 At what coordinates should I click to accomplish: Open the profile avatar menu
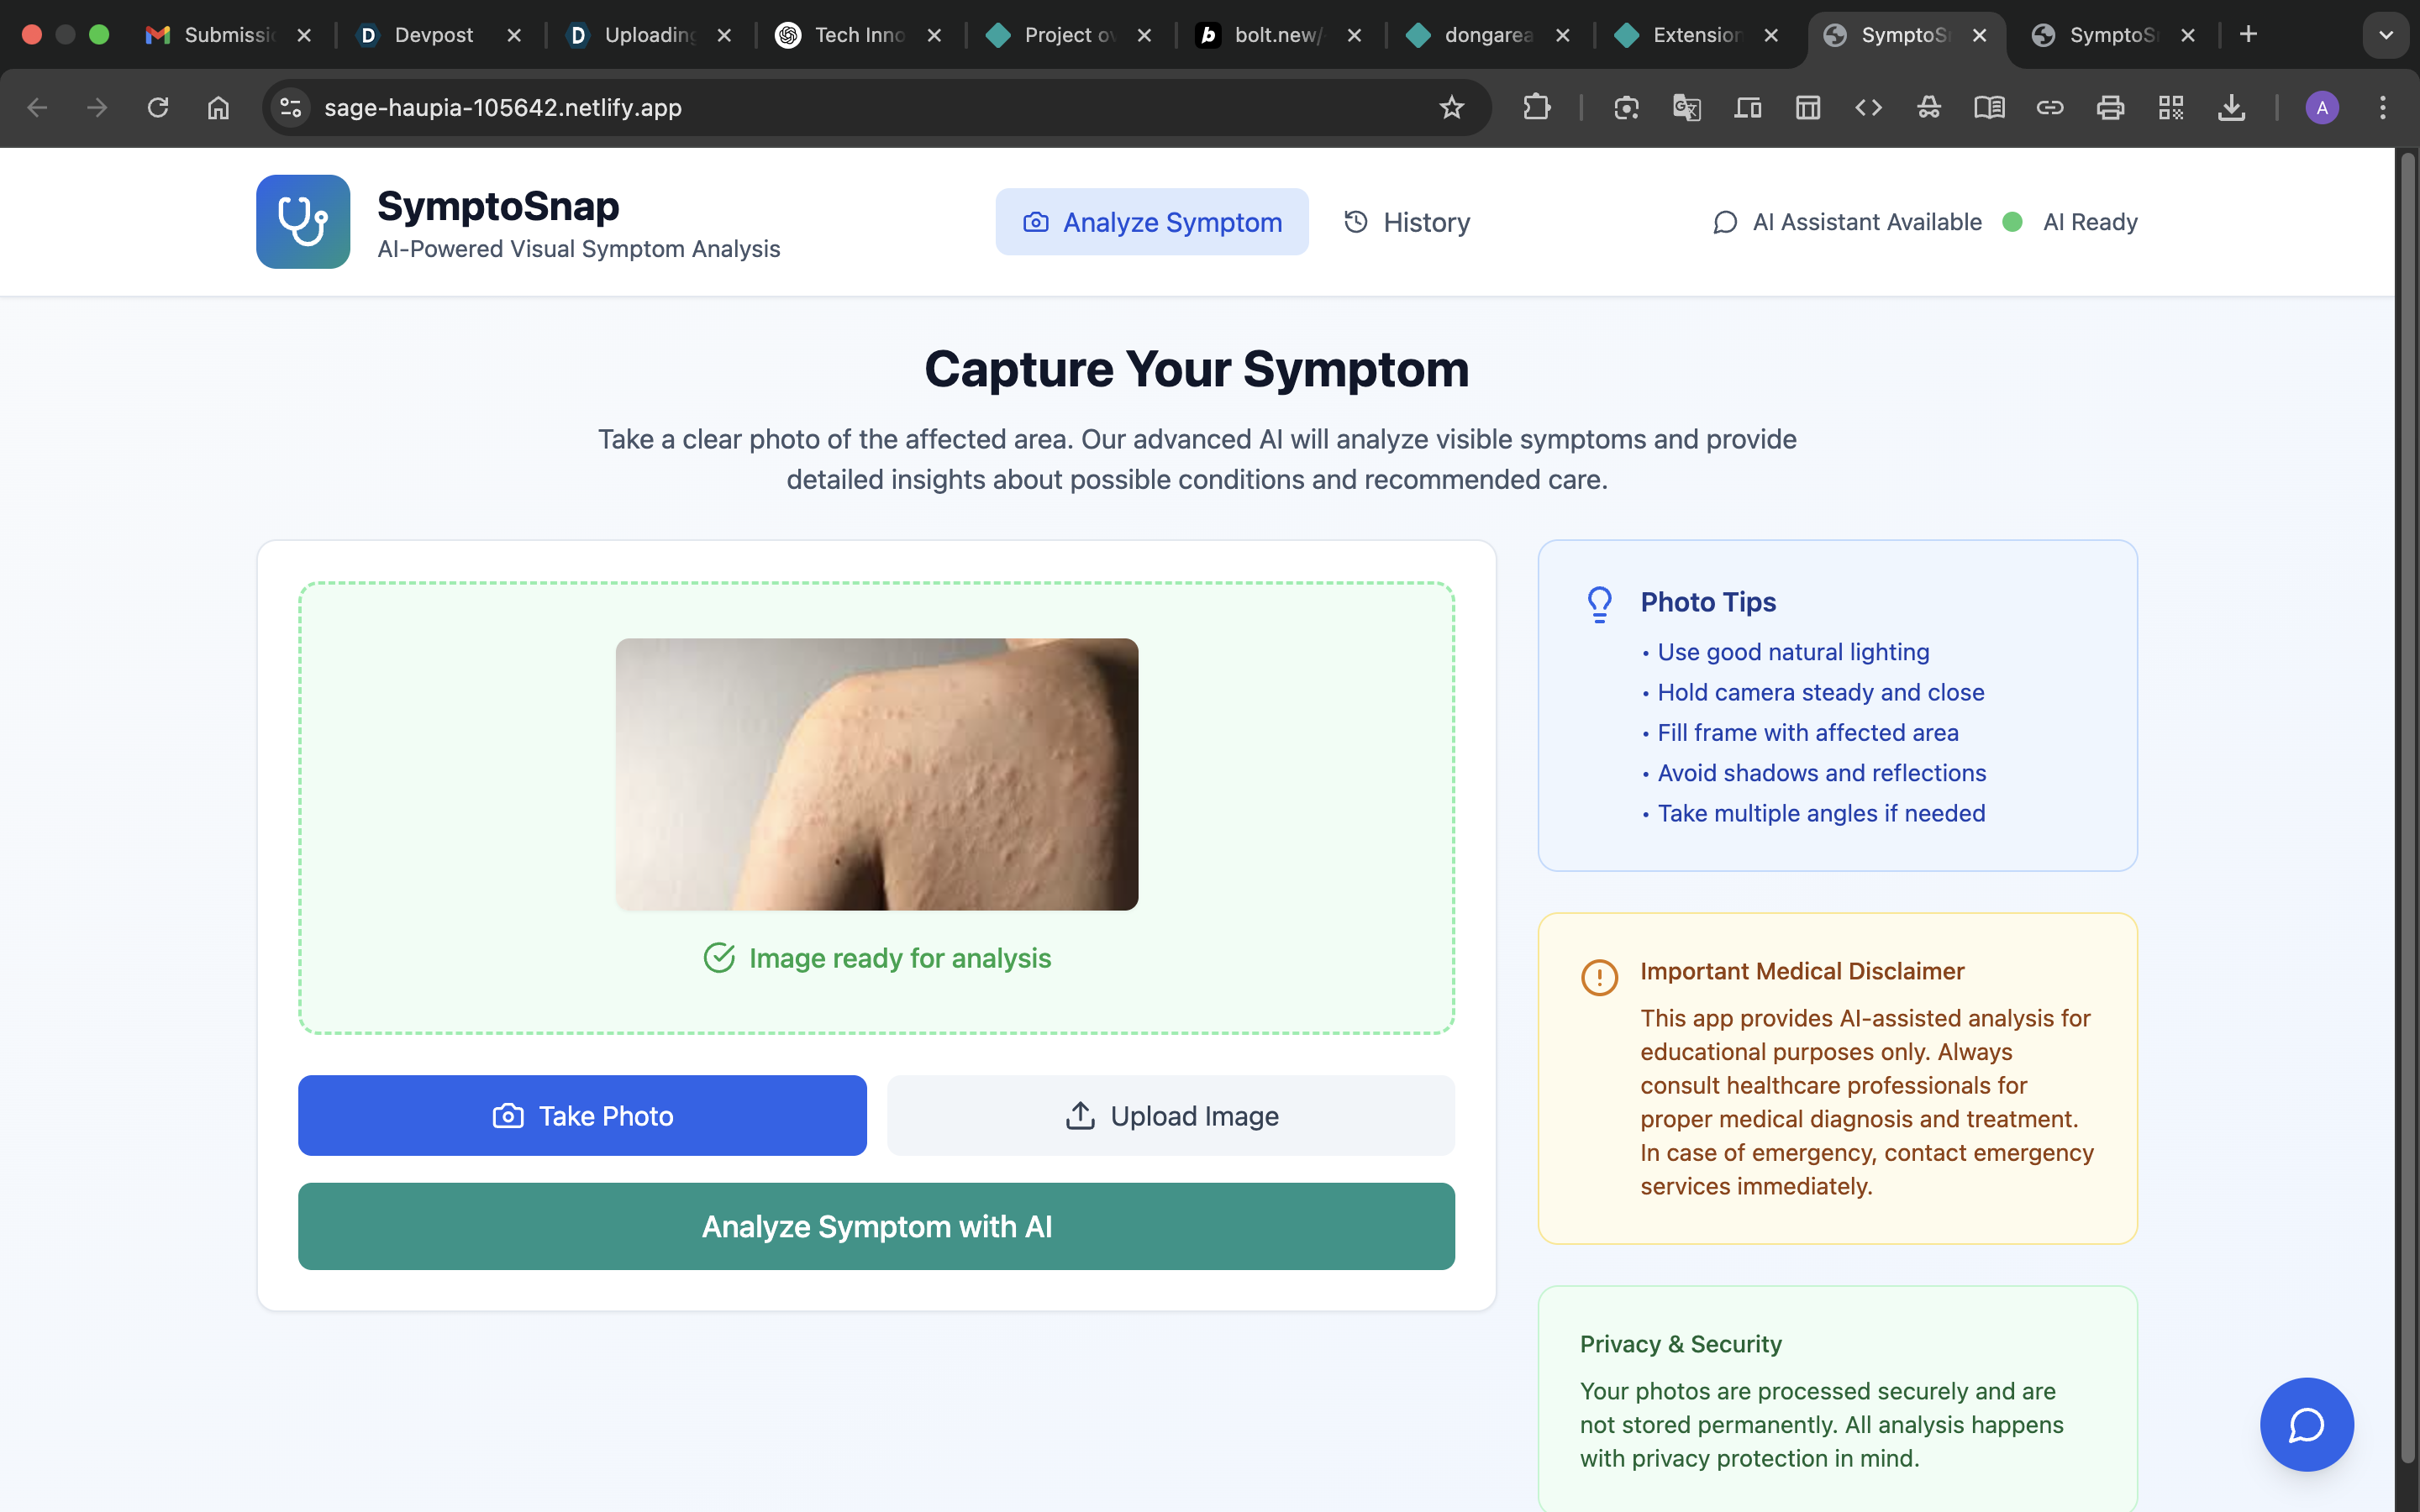click(x=2321, y=107)
